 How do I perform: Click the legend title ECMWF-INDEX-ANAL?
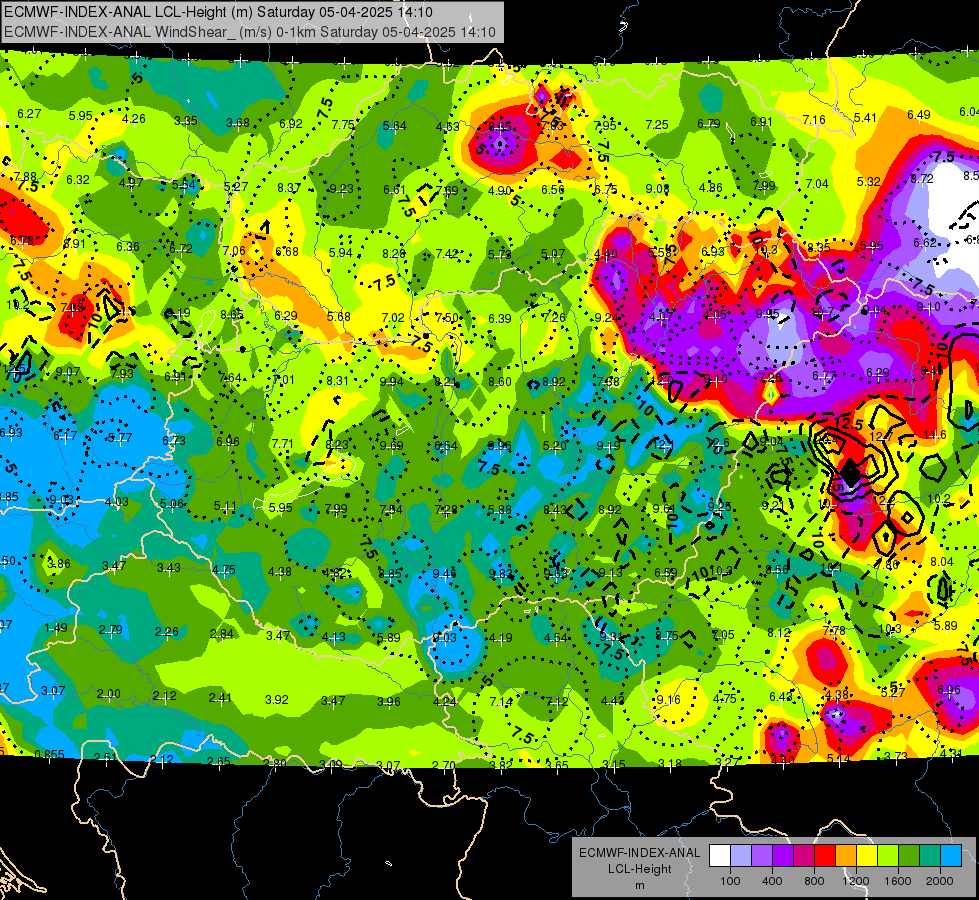[639, 853]
